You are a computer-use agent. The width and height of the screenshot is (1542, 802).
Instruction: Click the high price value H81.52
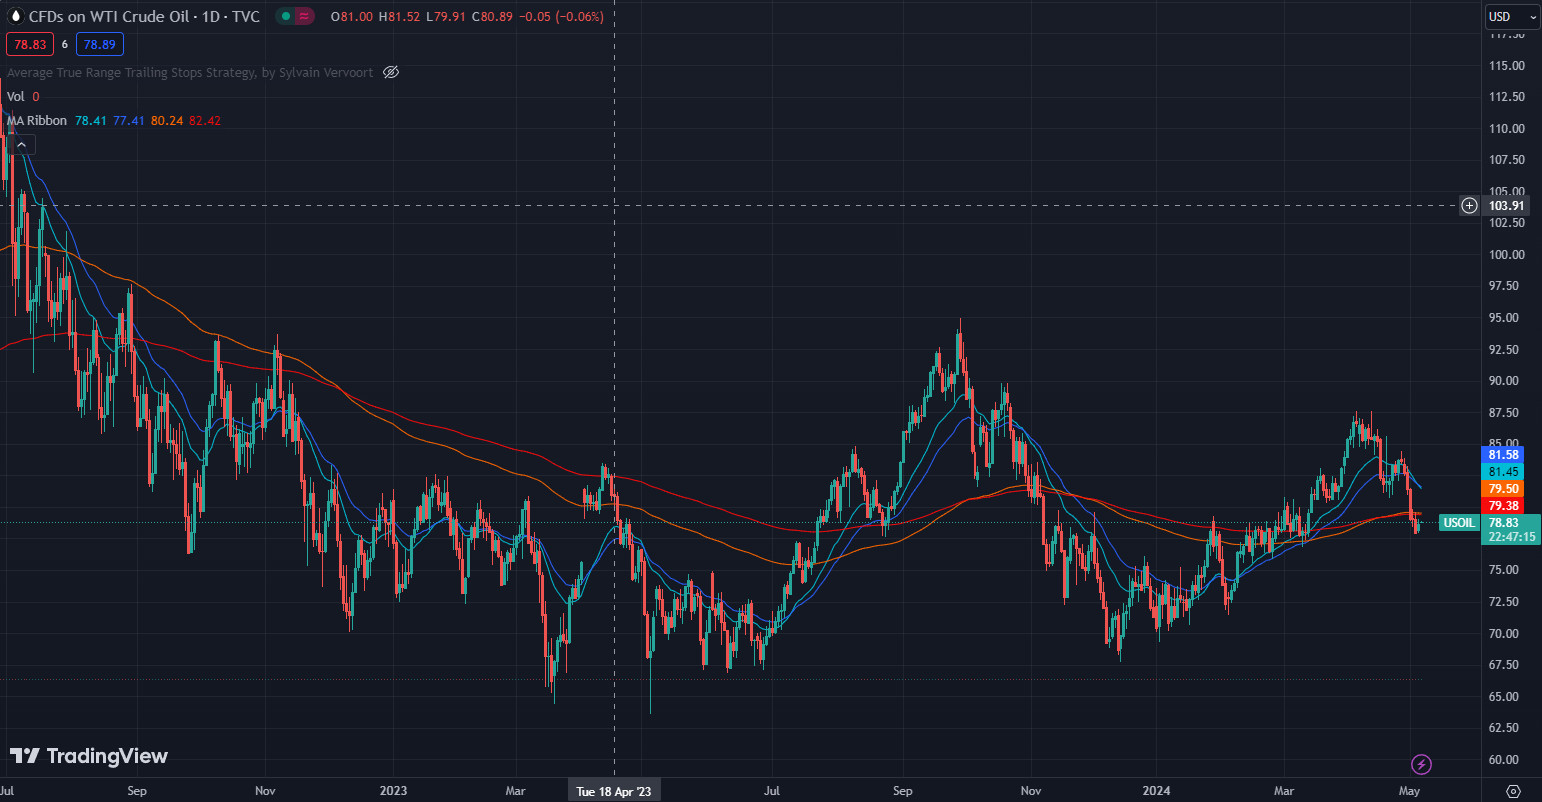398,17
